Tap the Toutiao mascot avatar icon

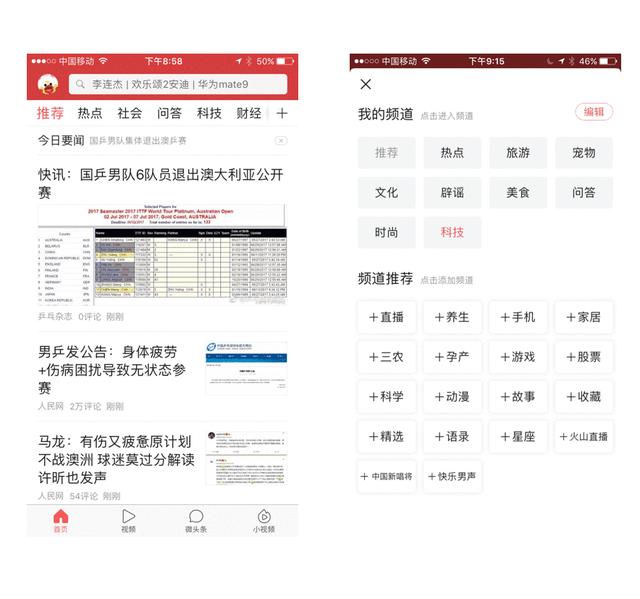[46, 84]
